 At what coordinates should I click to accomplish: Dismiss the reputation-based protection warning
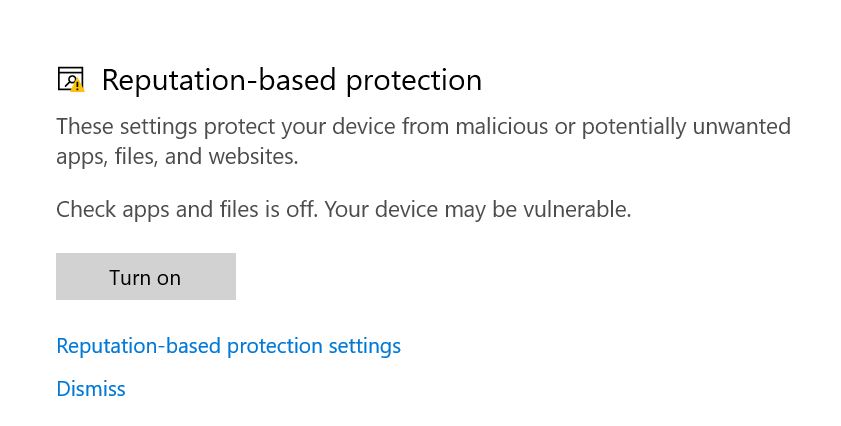point(91,389)
